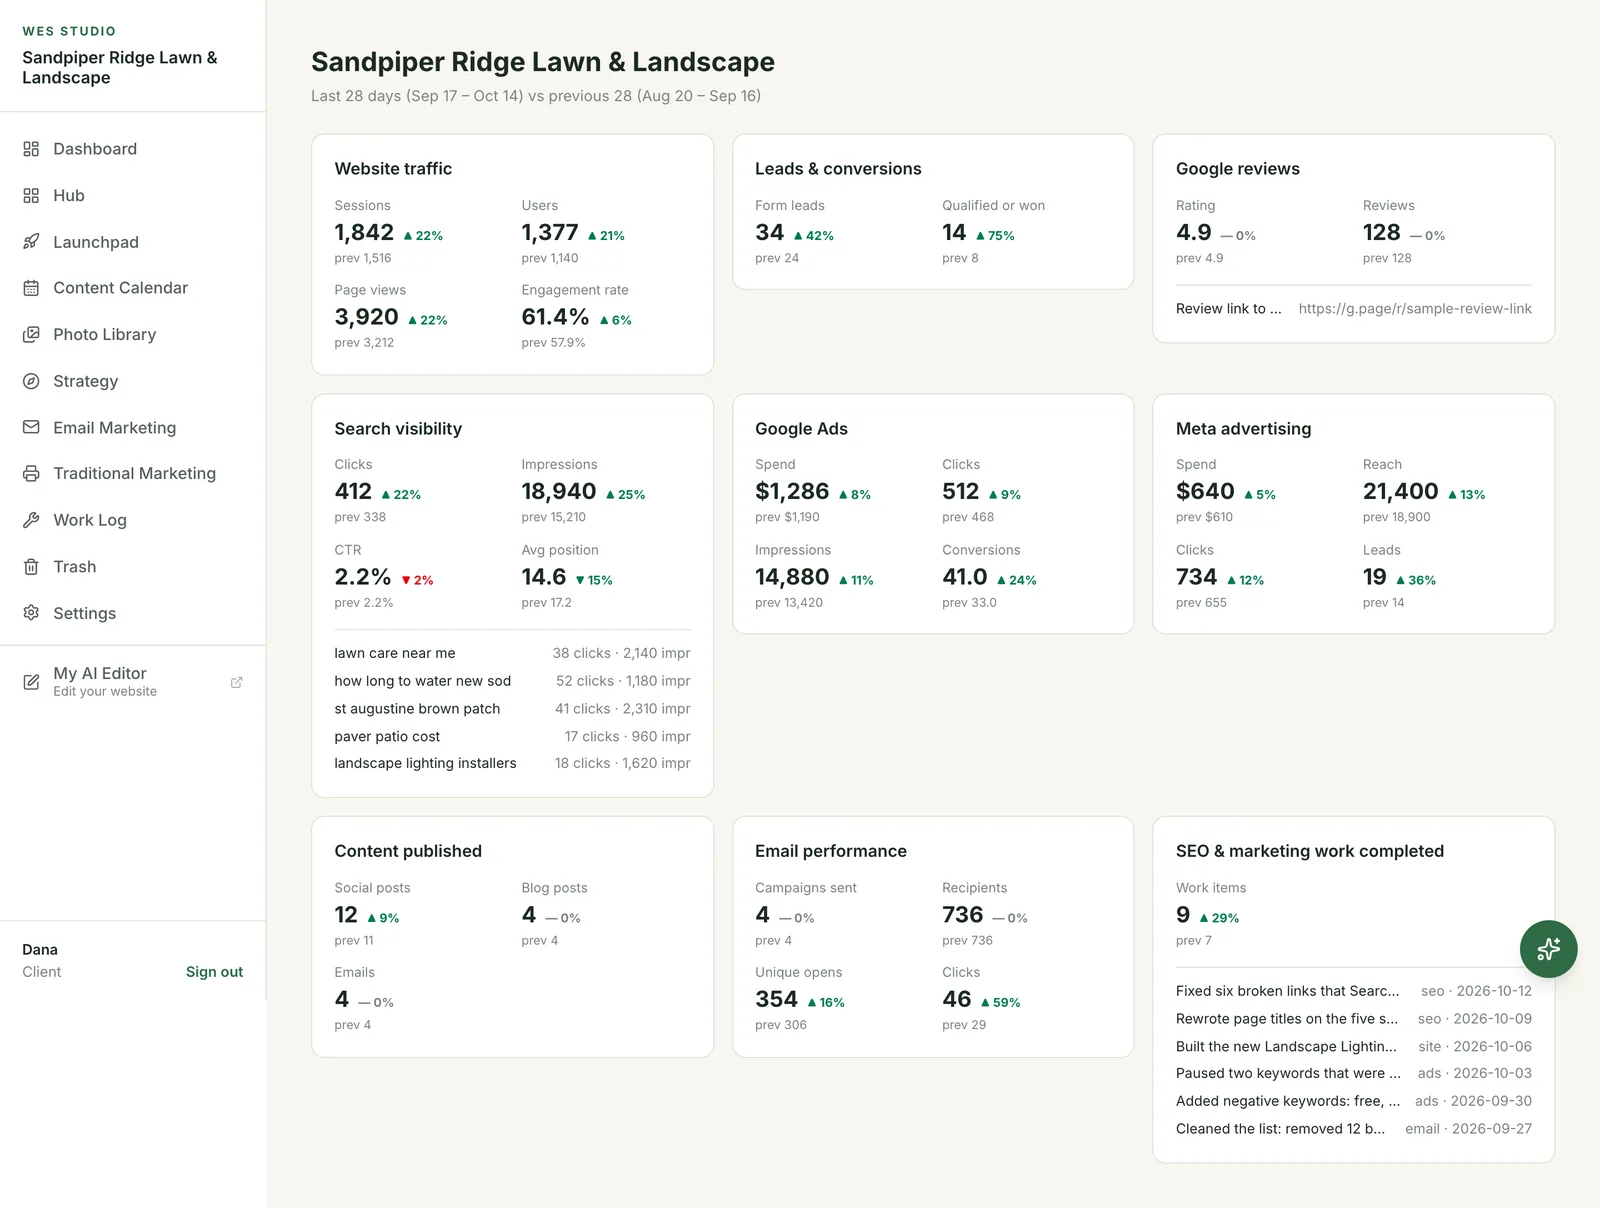The width and height of the screenshot is (1600, 1208).
Task: Select the 'how long to water new sod' row
Action: point(512,681)
